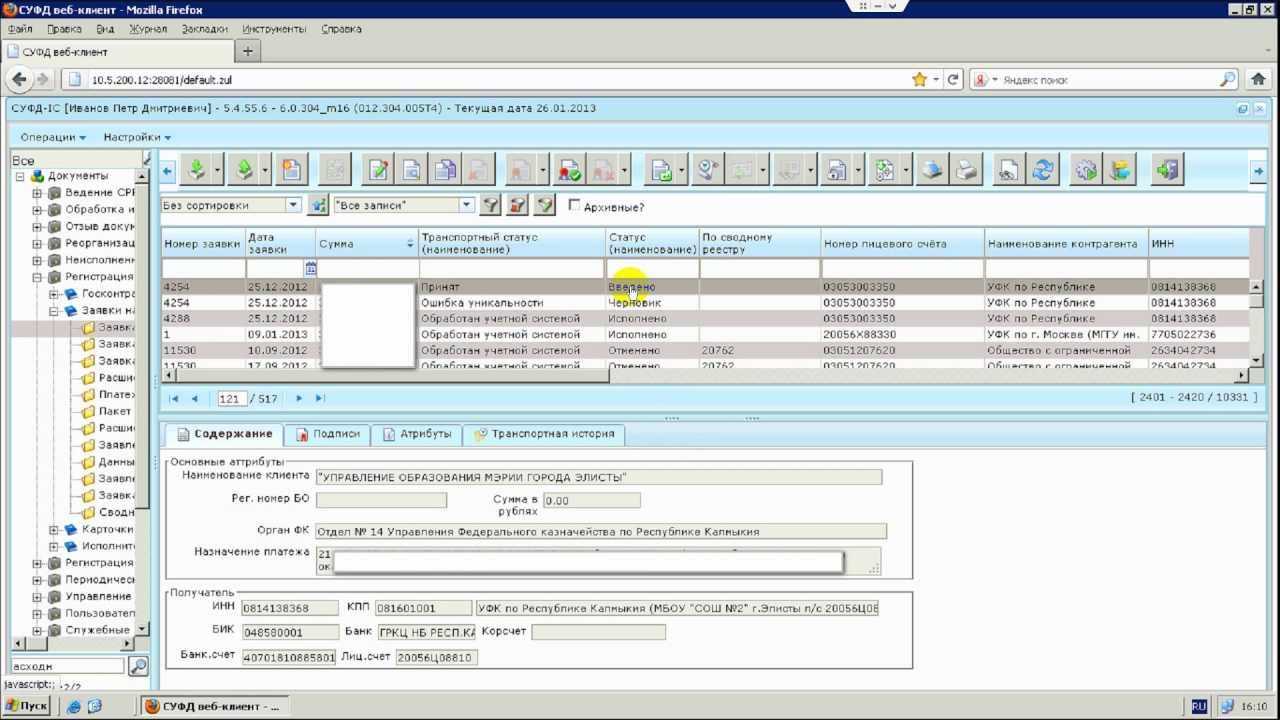
Task: Click the RU language indicator in tray
Action: pos(1198,706)
